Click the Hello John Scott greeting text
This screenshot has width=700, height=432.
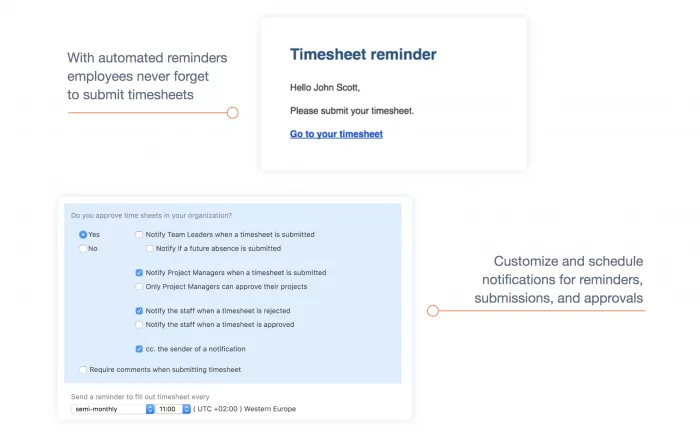(x=325, y=87)
